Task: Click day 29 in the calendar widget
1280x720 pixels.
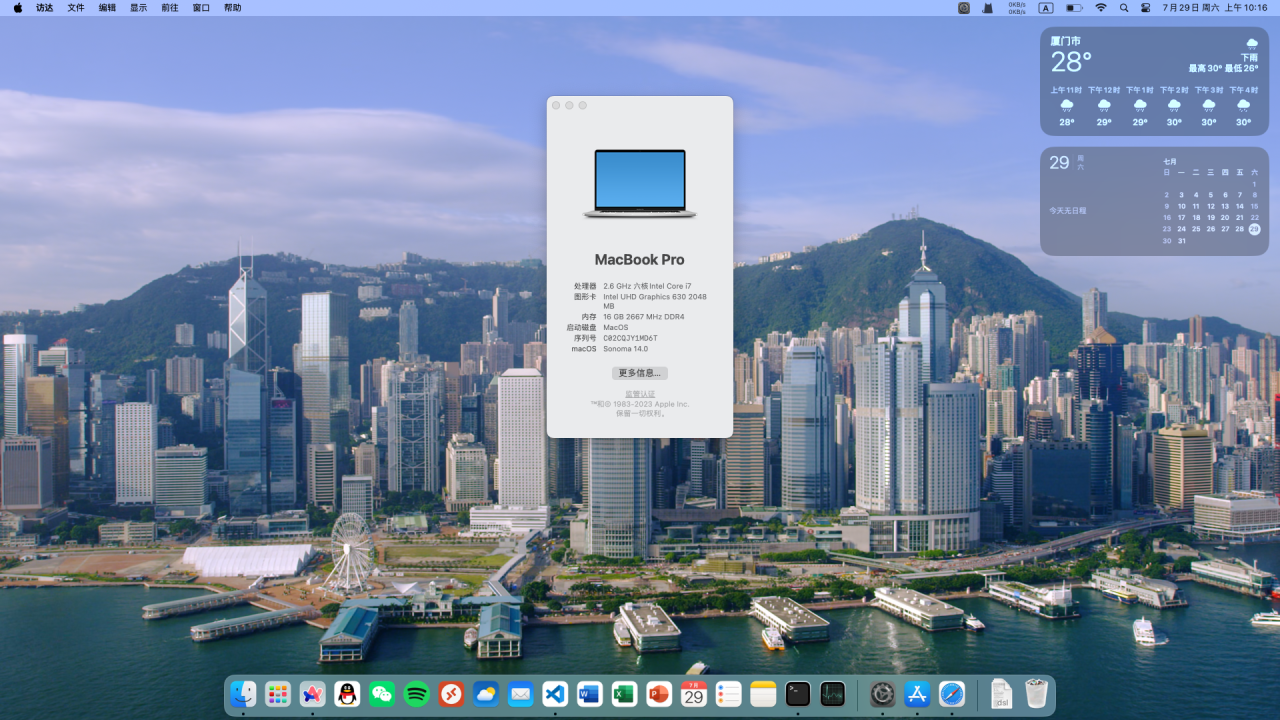Action: click(1254, 229)
